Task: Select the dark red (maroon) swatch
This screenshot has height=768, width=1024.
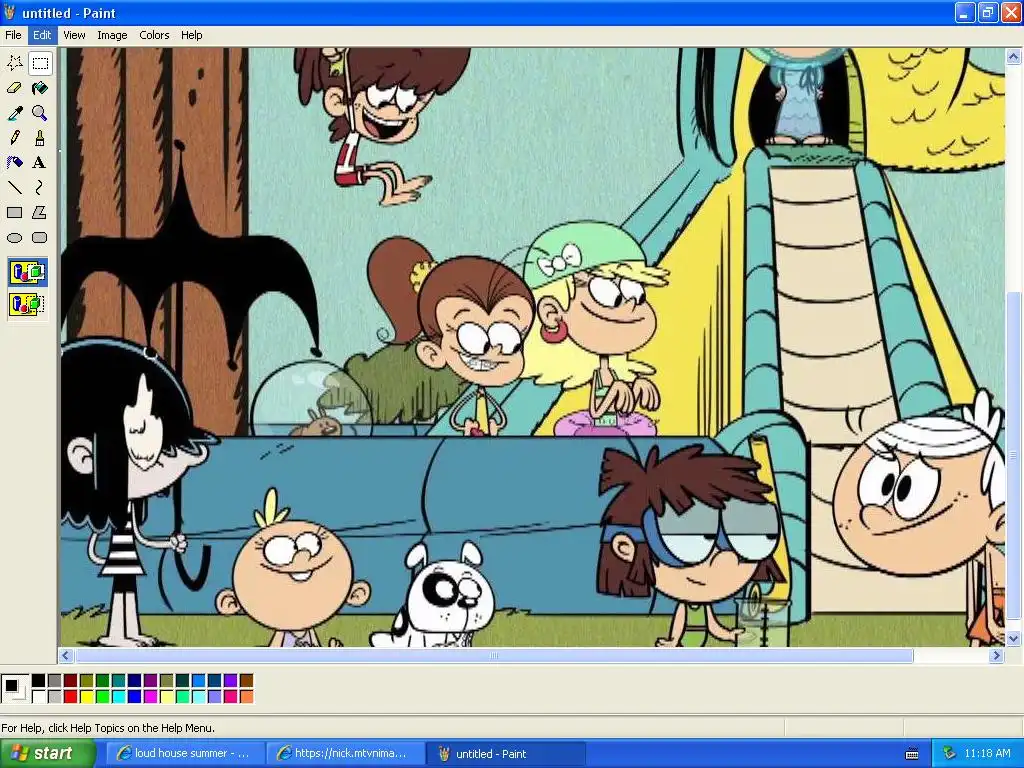Action: point(71,680)
